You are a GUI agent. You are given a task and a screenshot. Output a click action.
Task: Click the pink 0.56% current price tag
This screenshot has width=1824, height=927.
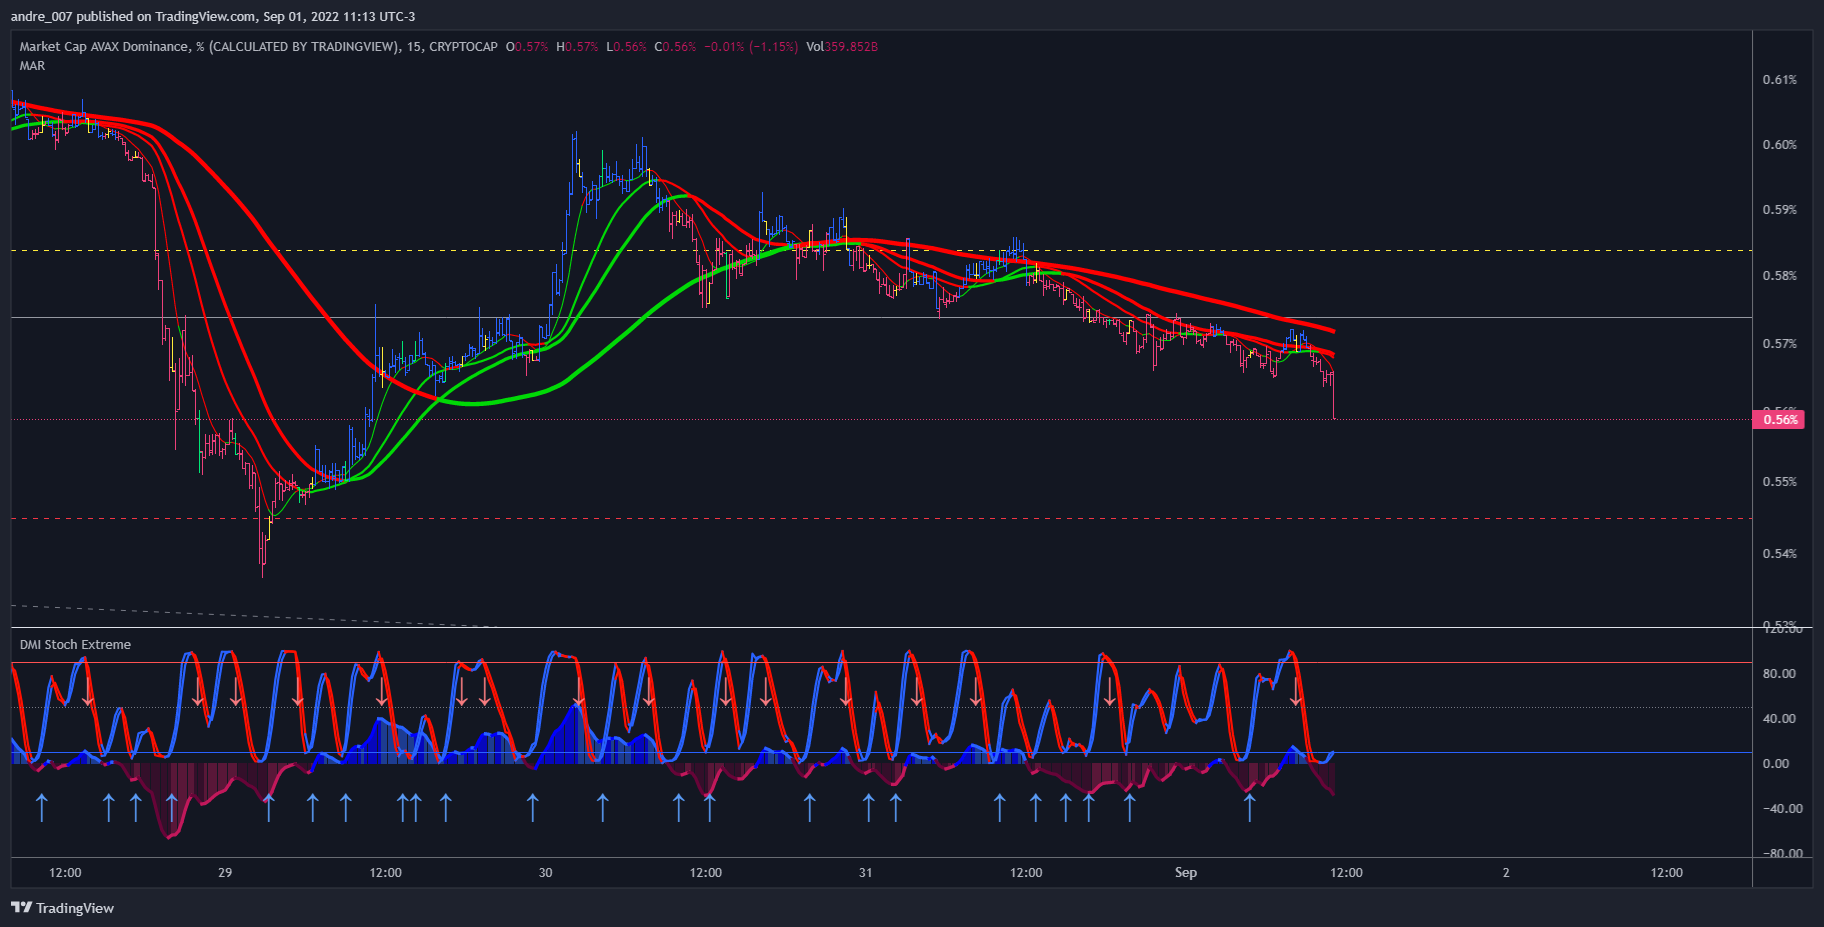(x=1780, y=419)
